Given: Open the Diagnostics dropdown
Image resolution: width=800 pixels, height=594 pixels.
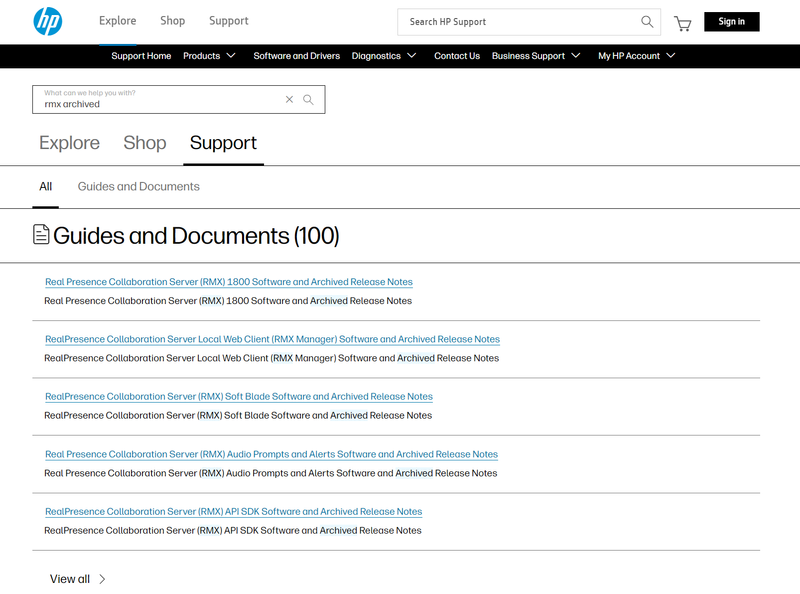Looking at the screenshot, I should [x=385, y=56].
